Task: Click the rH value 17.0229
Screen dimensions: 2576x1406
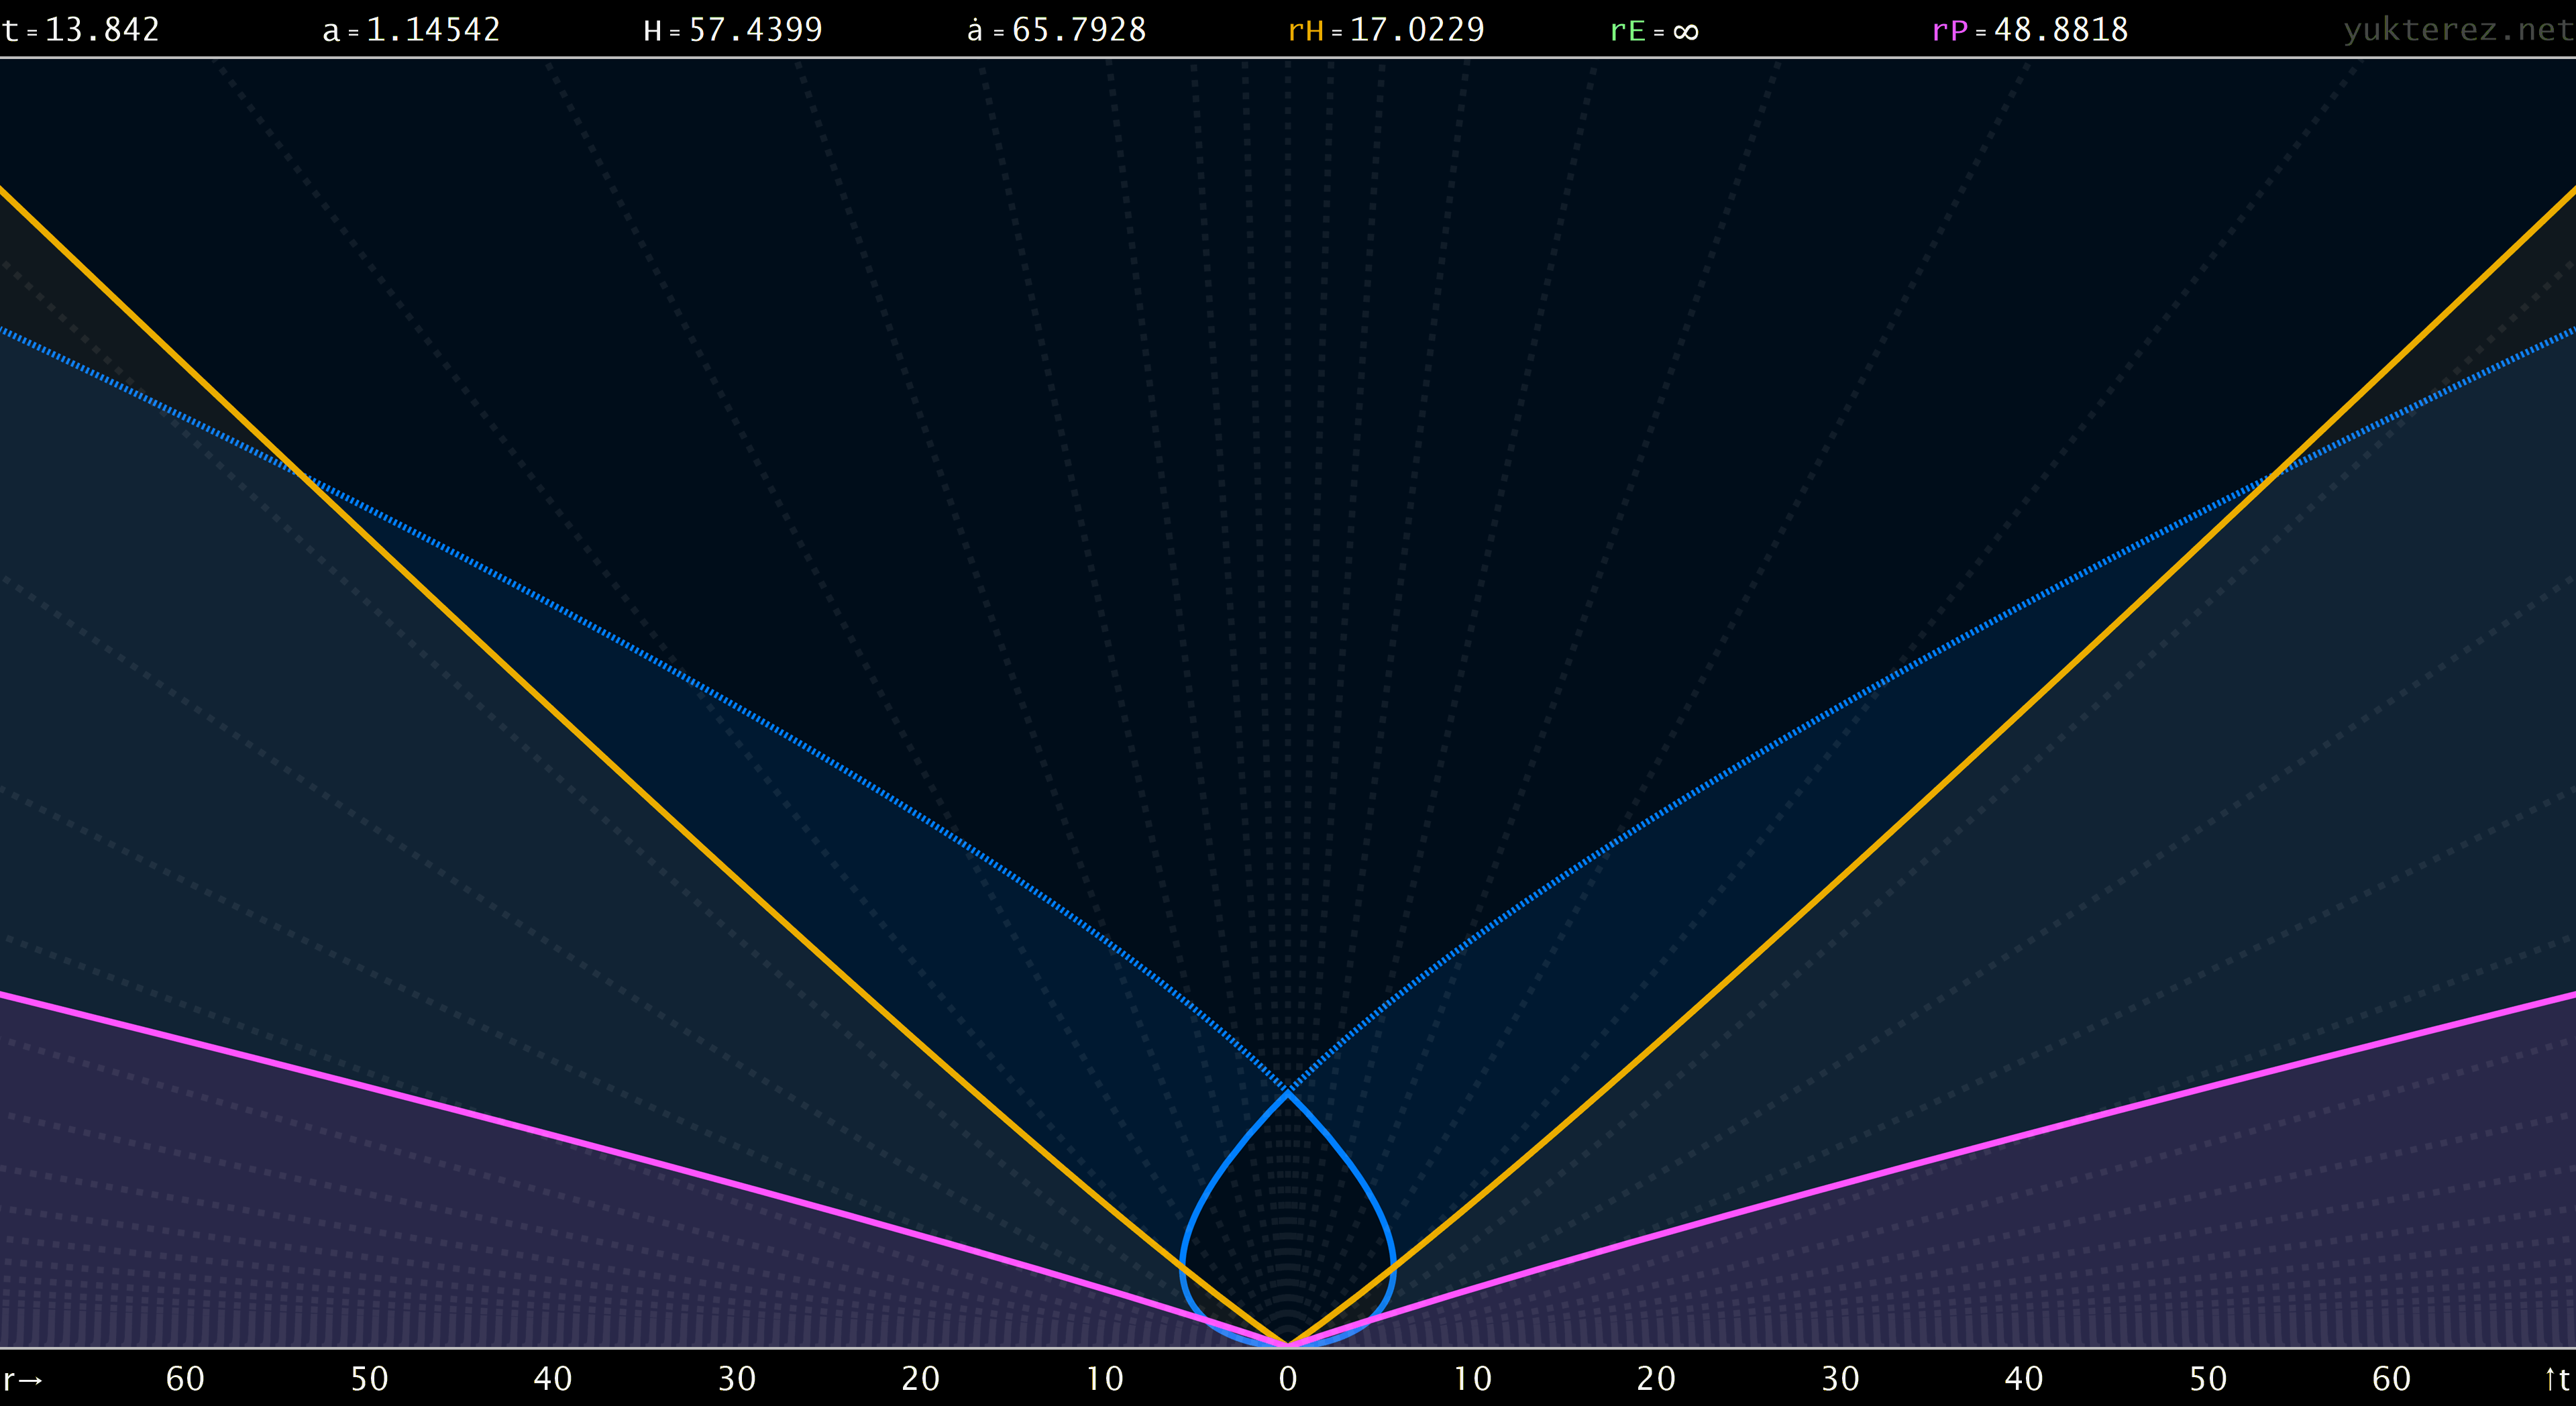Action: tap(1417, 30)
